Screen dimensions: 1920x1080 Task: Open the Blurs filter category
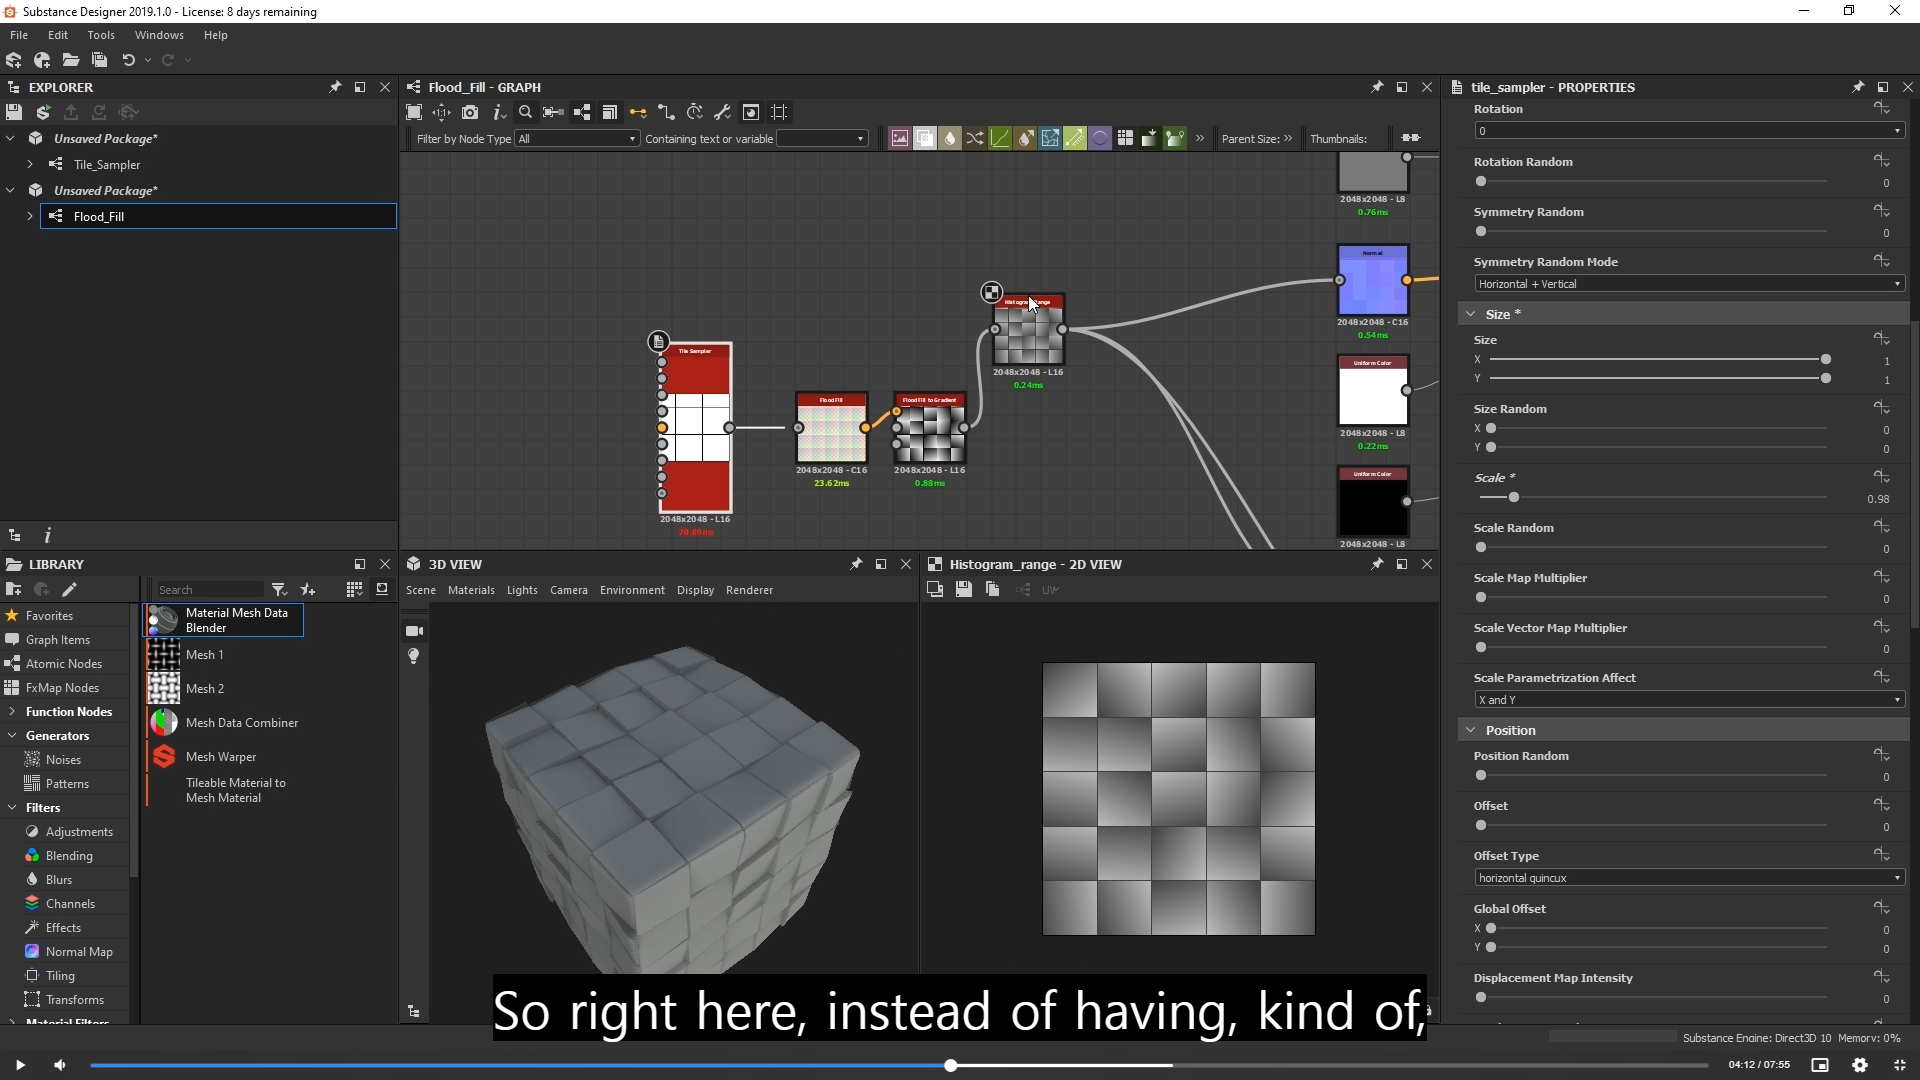pyautogui.click(x=59, y=880)
